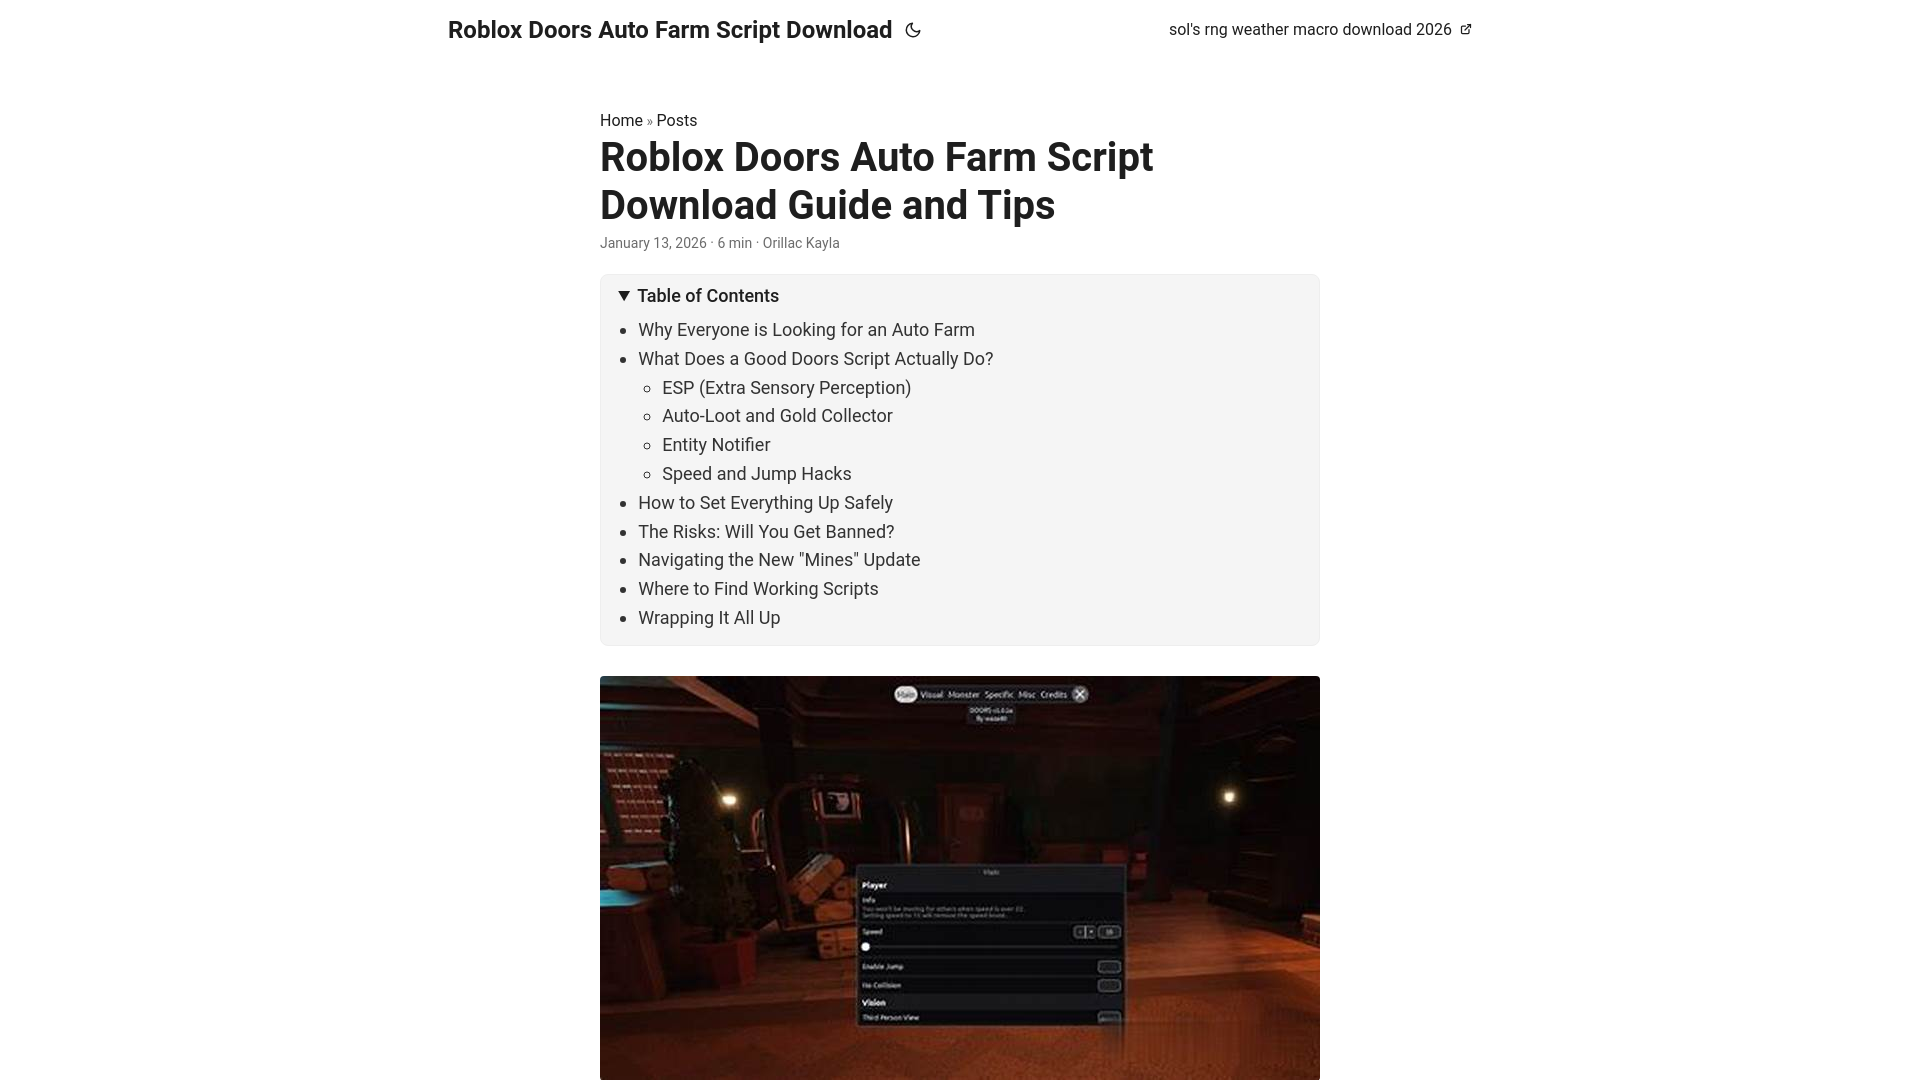Open the site title Roblox Doors Auto Farm Script Download

pos(670,30)
